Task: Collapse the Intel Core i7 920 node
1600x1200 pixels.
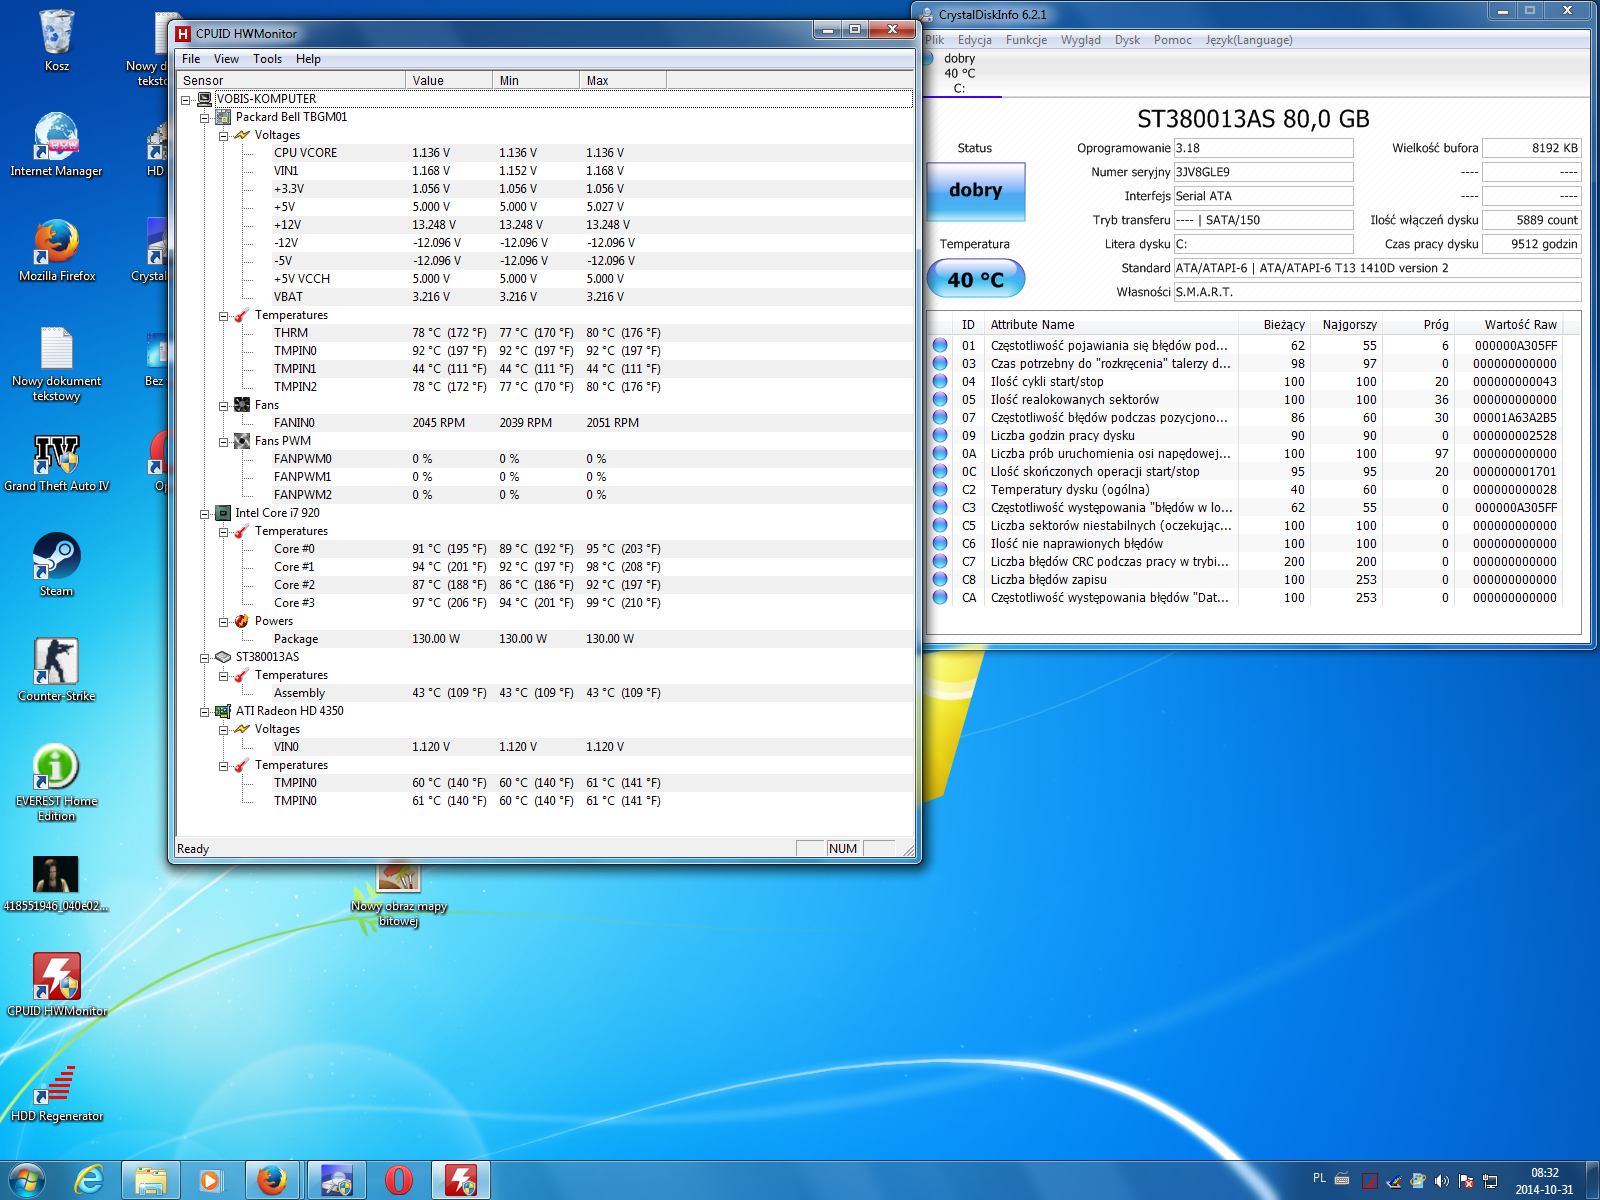Action: (205, 513)
